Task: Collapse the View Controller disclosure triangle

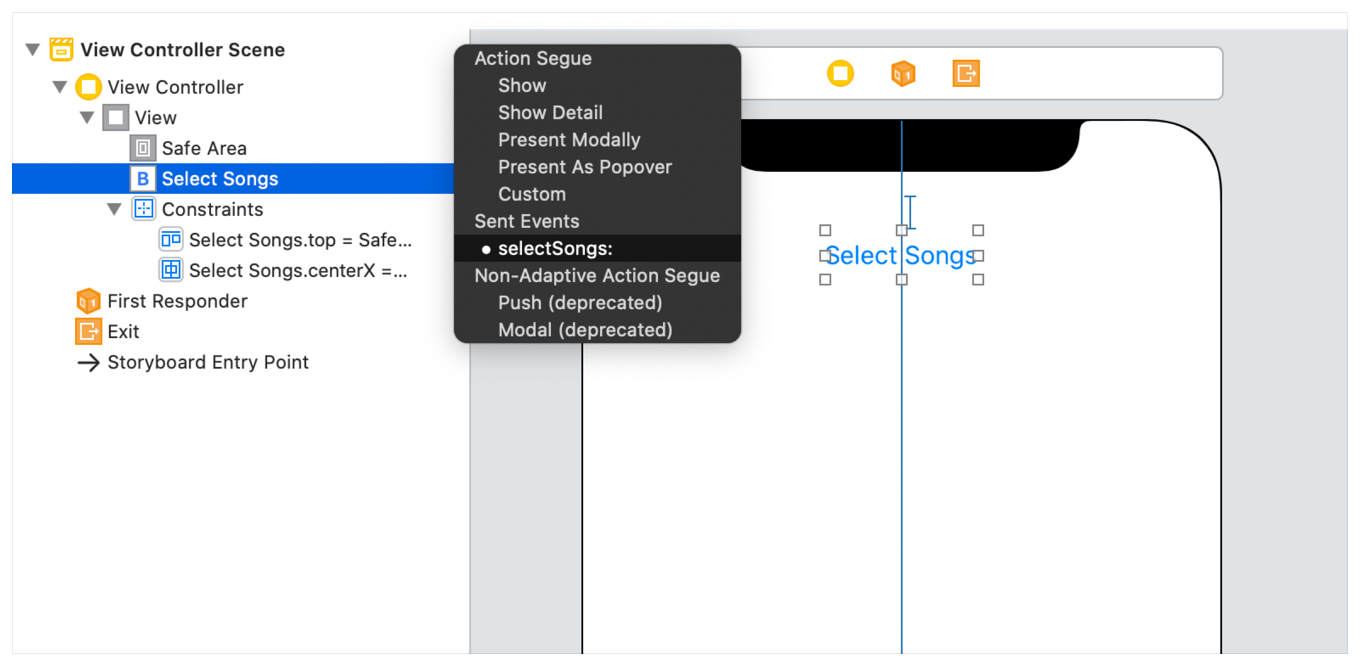Action: click(x=60, y=87)
